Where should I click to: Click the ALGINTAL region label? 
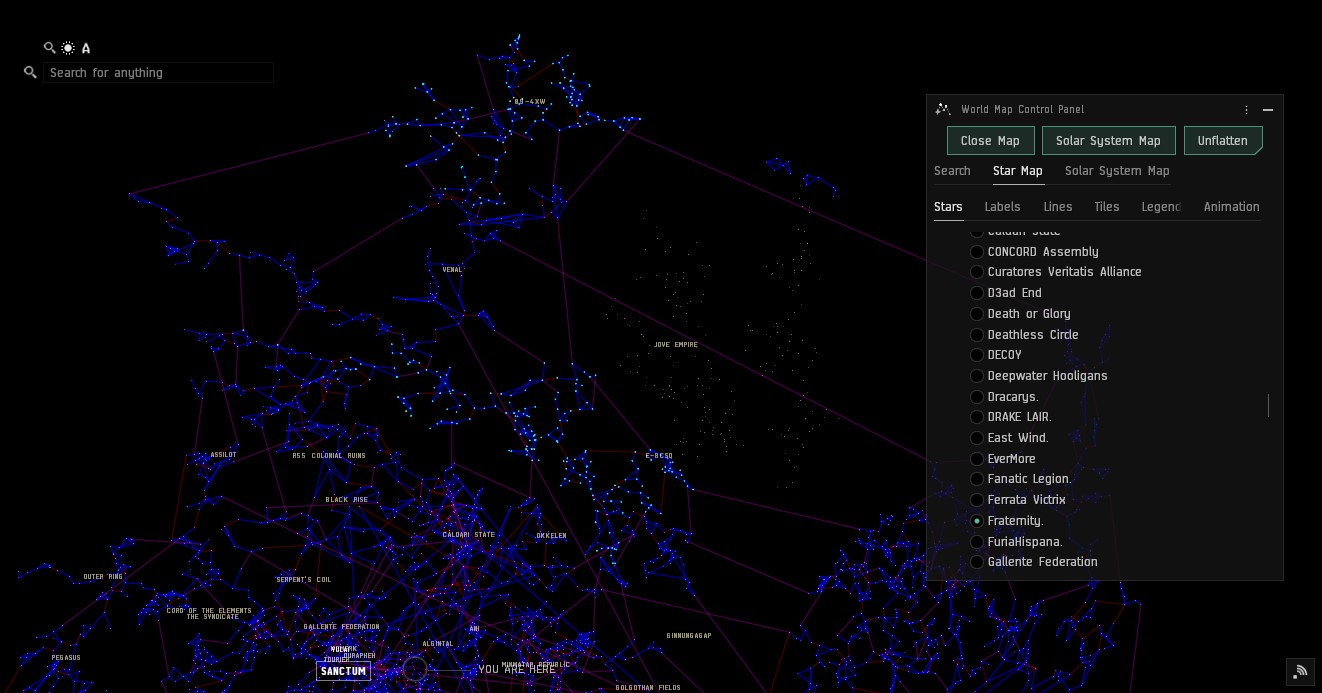(438, 644)
